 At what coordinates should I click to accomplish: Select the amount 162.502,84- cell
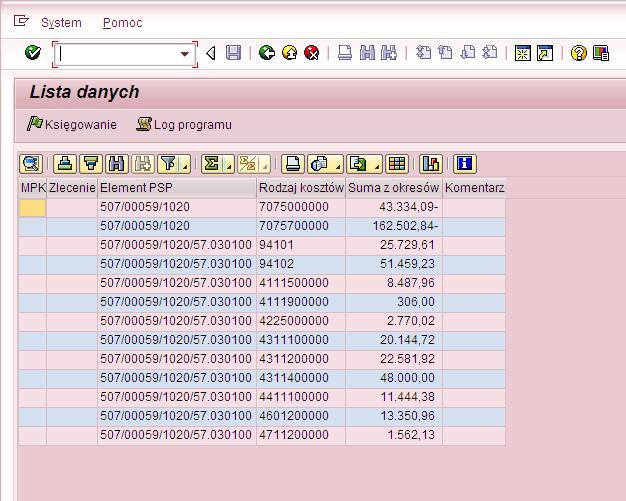394,226
